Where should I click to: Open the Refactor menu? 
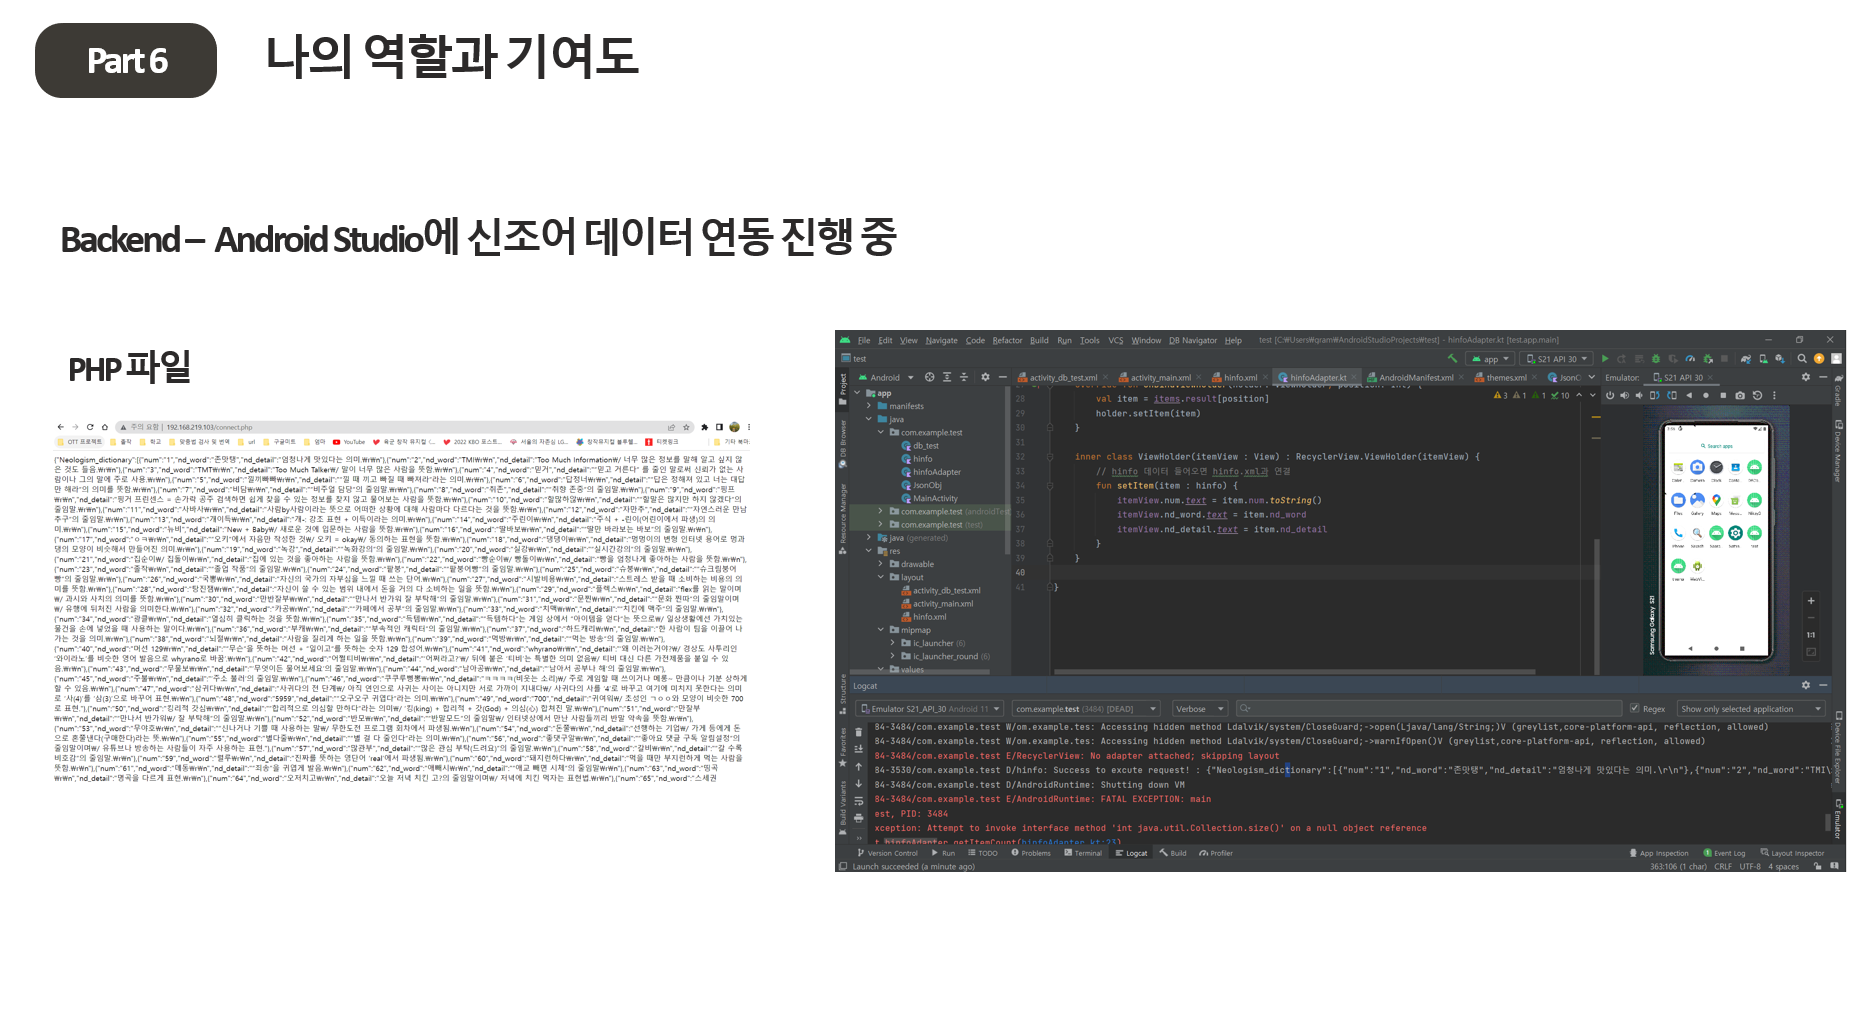point(1007,341)
